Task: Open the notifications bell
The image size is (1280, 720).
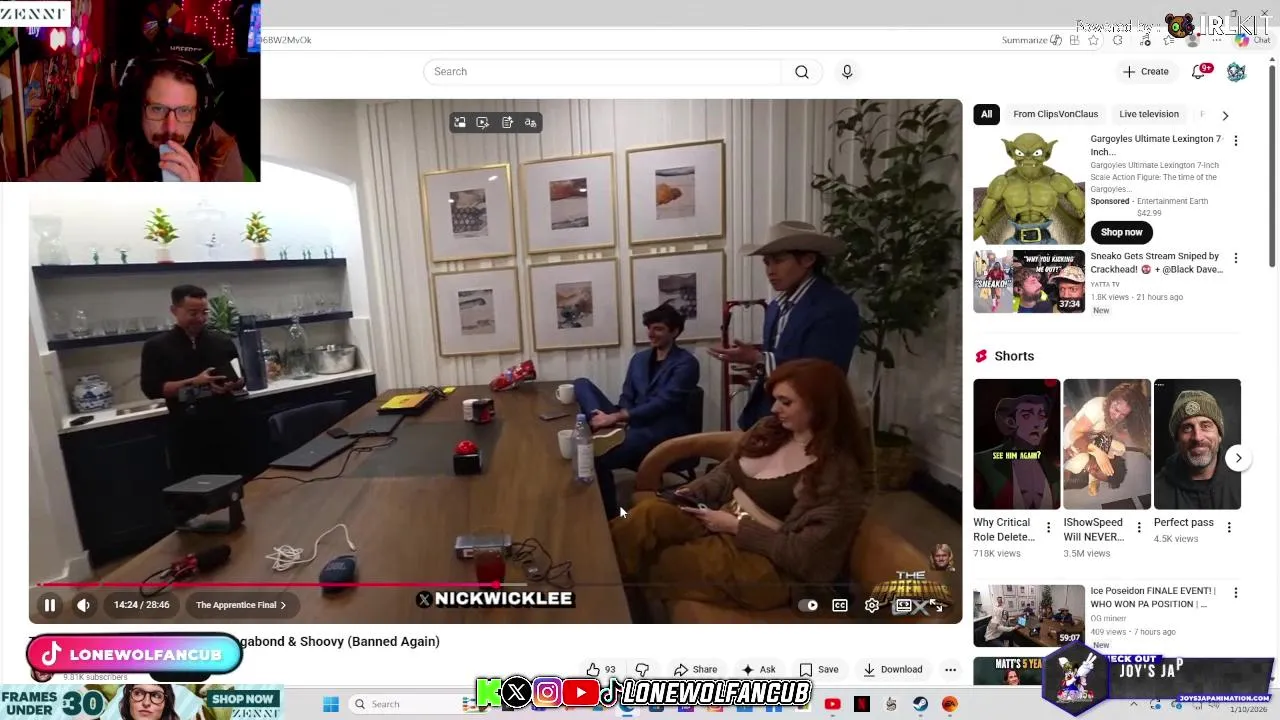Action: 1198,72
